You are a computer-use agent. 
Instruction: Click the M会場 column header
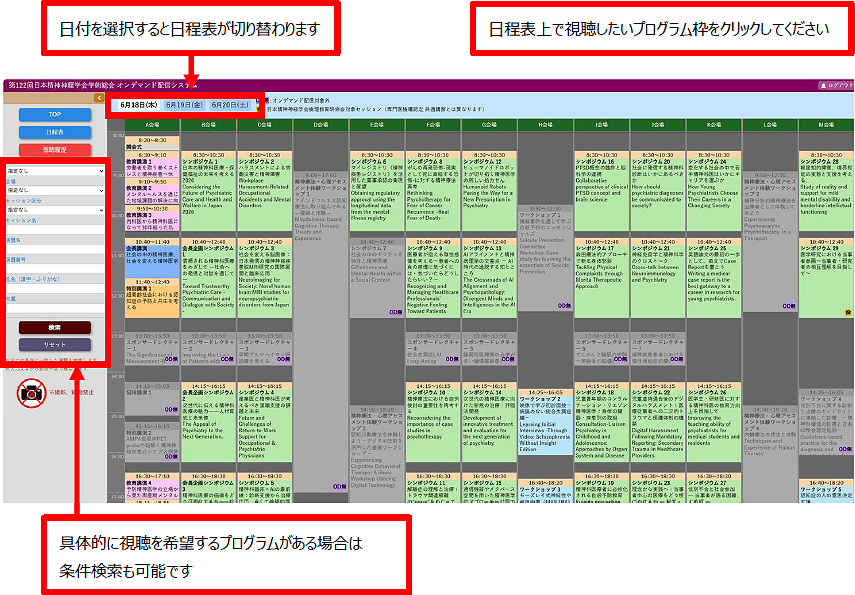click(826, 125)
